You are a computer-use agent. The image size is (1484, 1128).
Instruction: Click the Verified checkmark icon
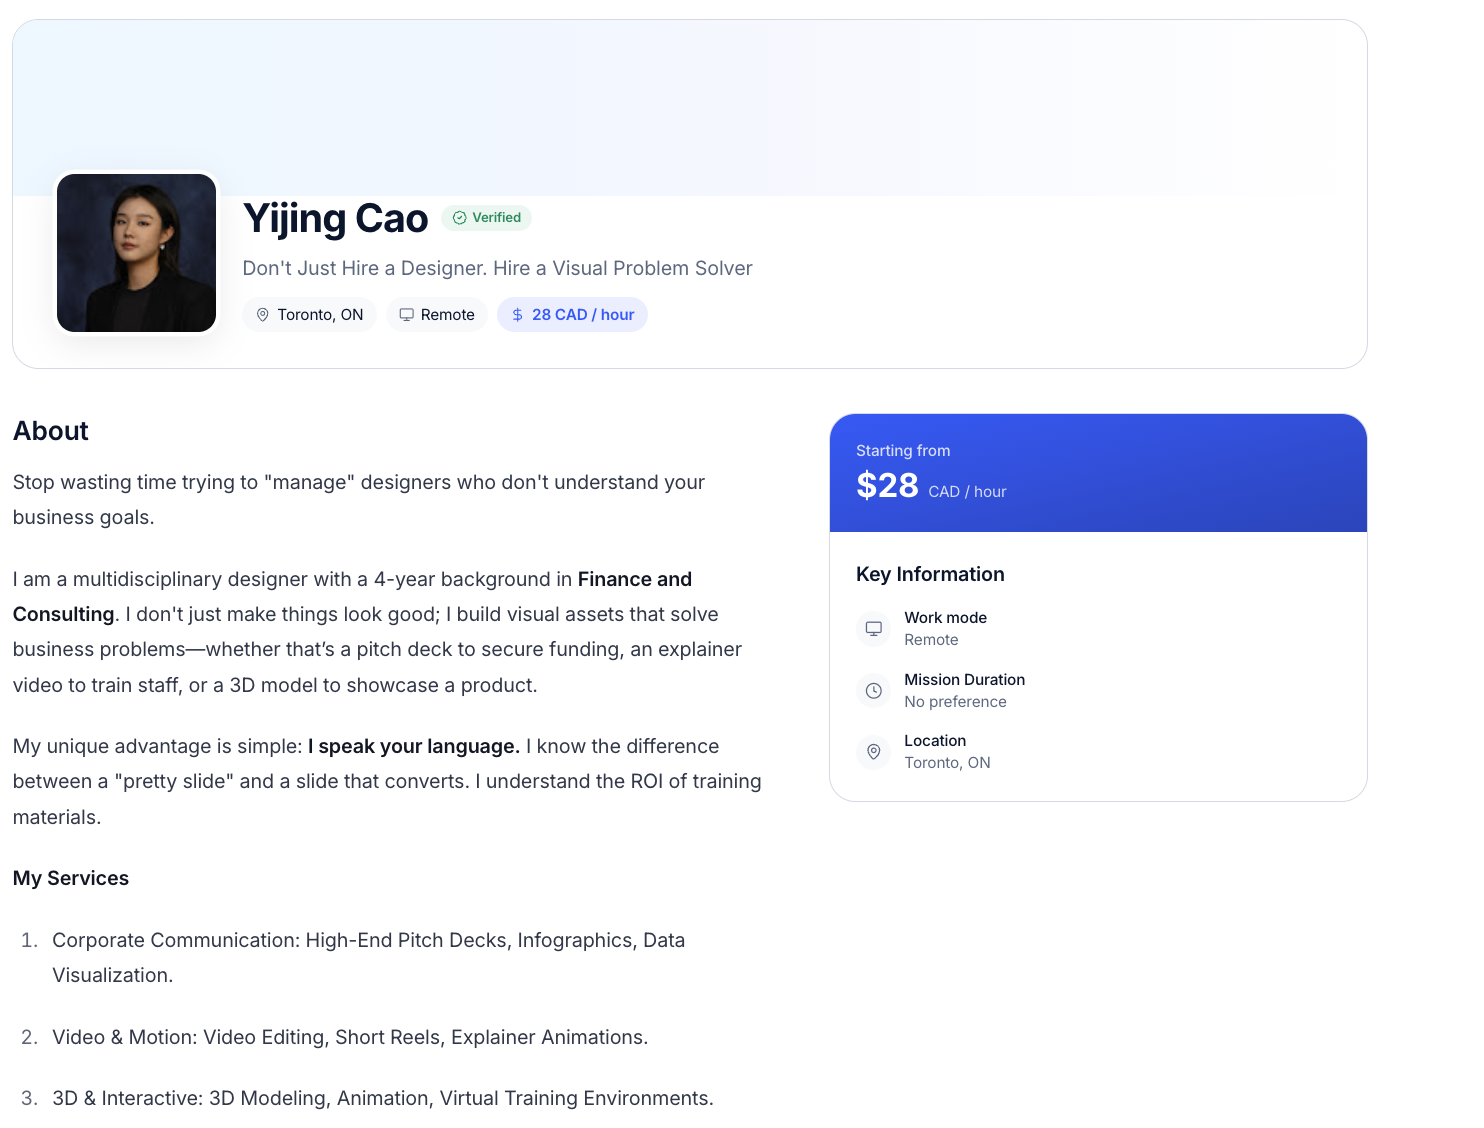coord(460,218)
